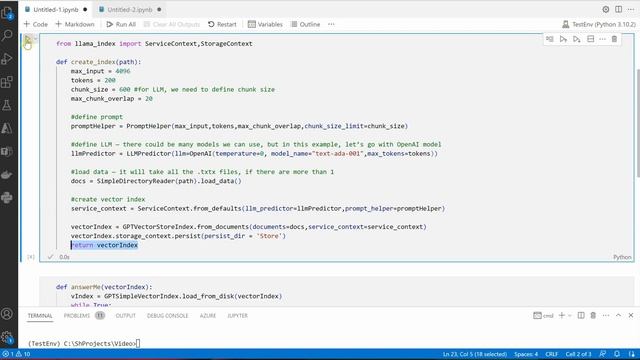Open notebook settings gear at top right

tap(606, 9)
